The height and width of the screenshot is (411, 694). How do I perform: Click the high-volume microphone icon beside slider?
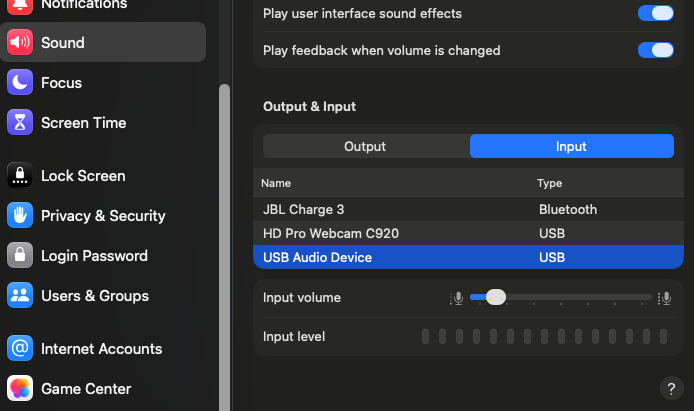(665, 298)
